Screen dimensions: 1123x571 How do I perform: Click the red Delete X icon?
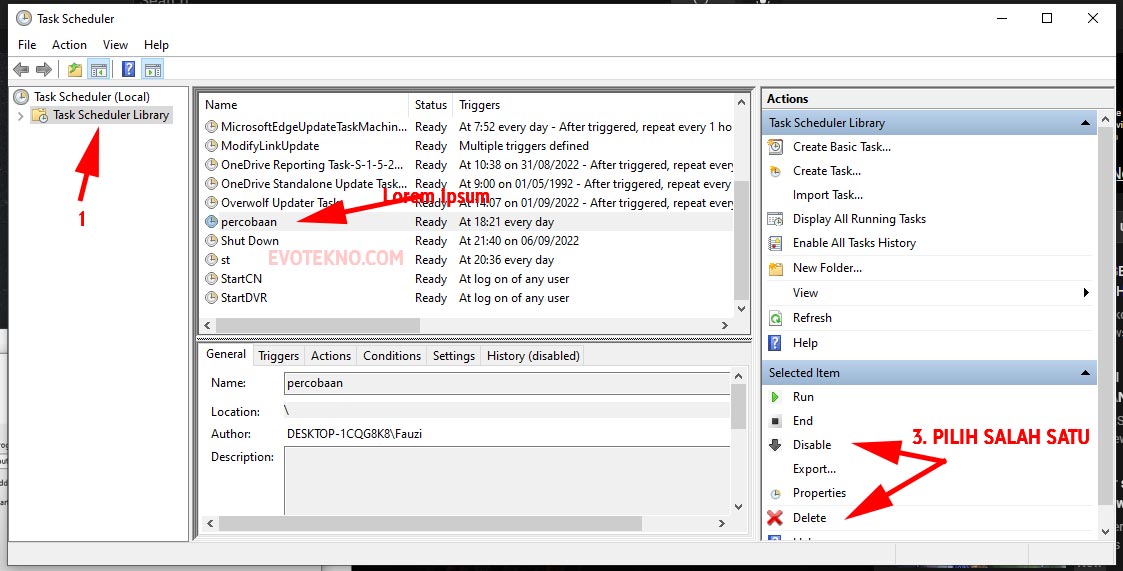[x=775, y=518]
